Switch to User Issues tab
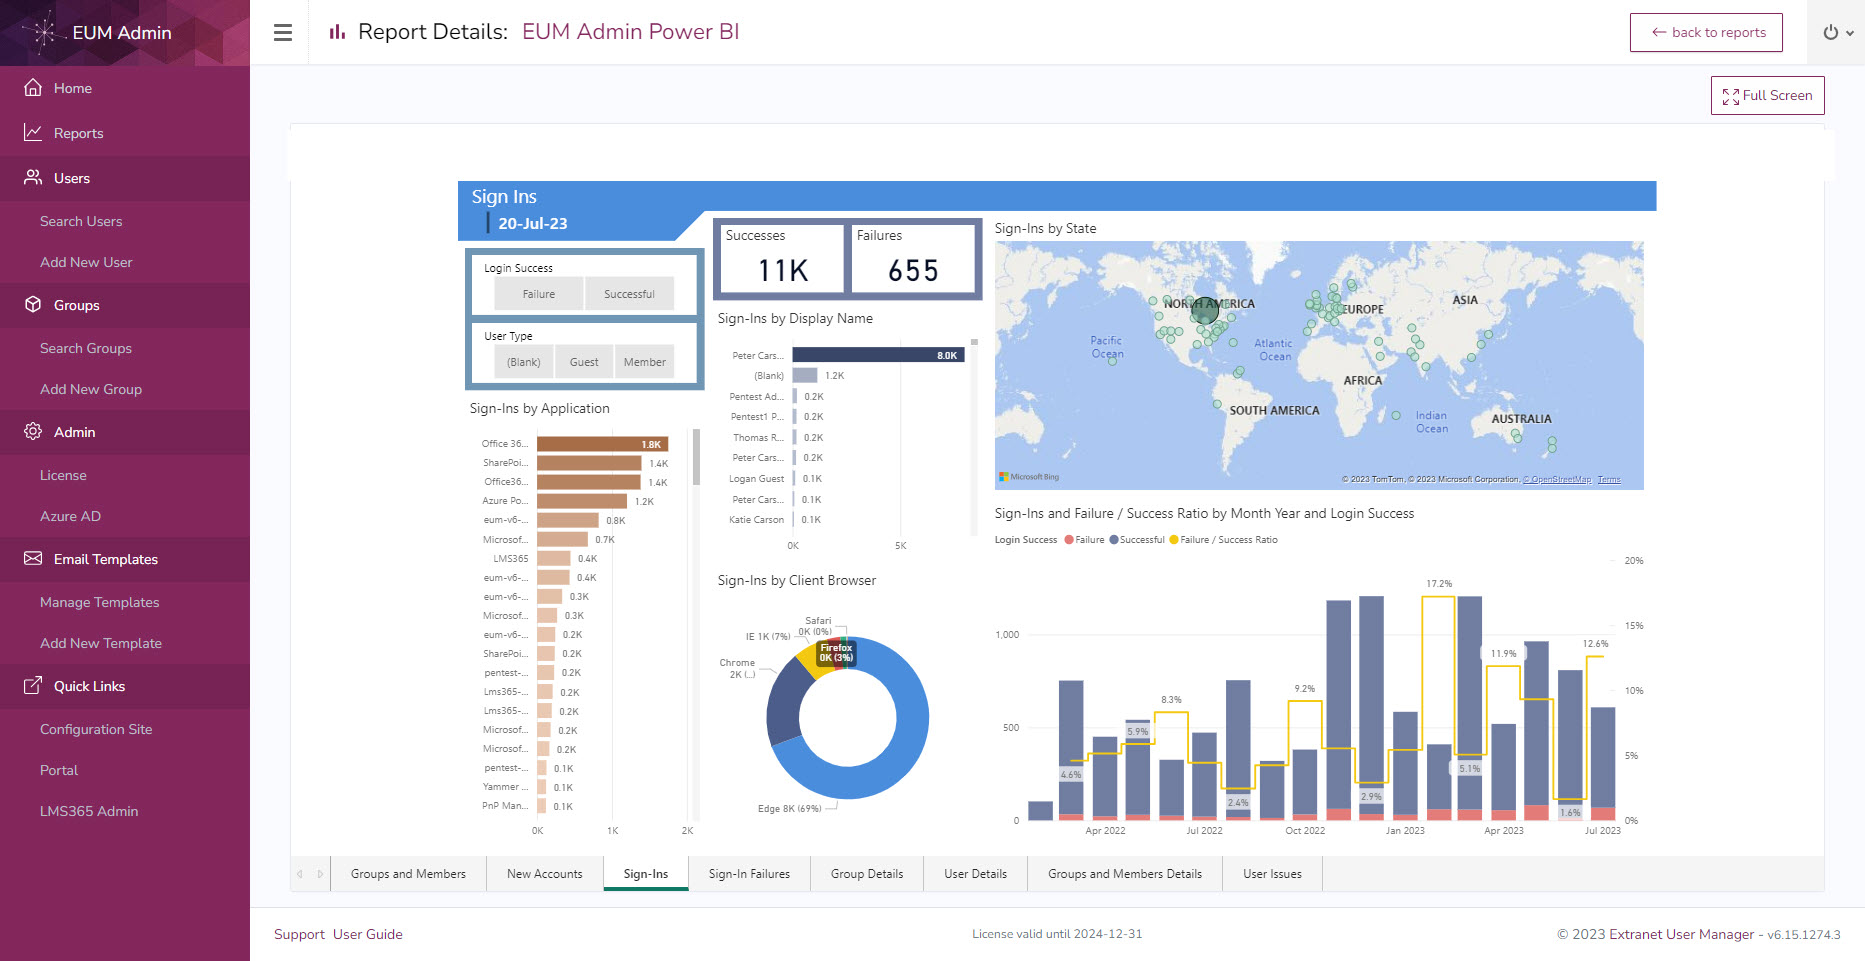Screen dimensions: 1865x961 1272,874
